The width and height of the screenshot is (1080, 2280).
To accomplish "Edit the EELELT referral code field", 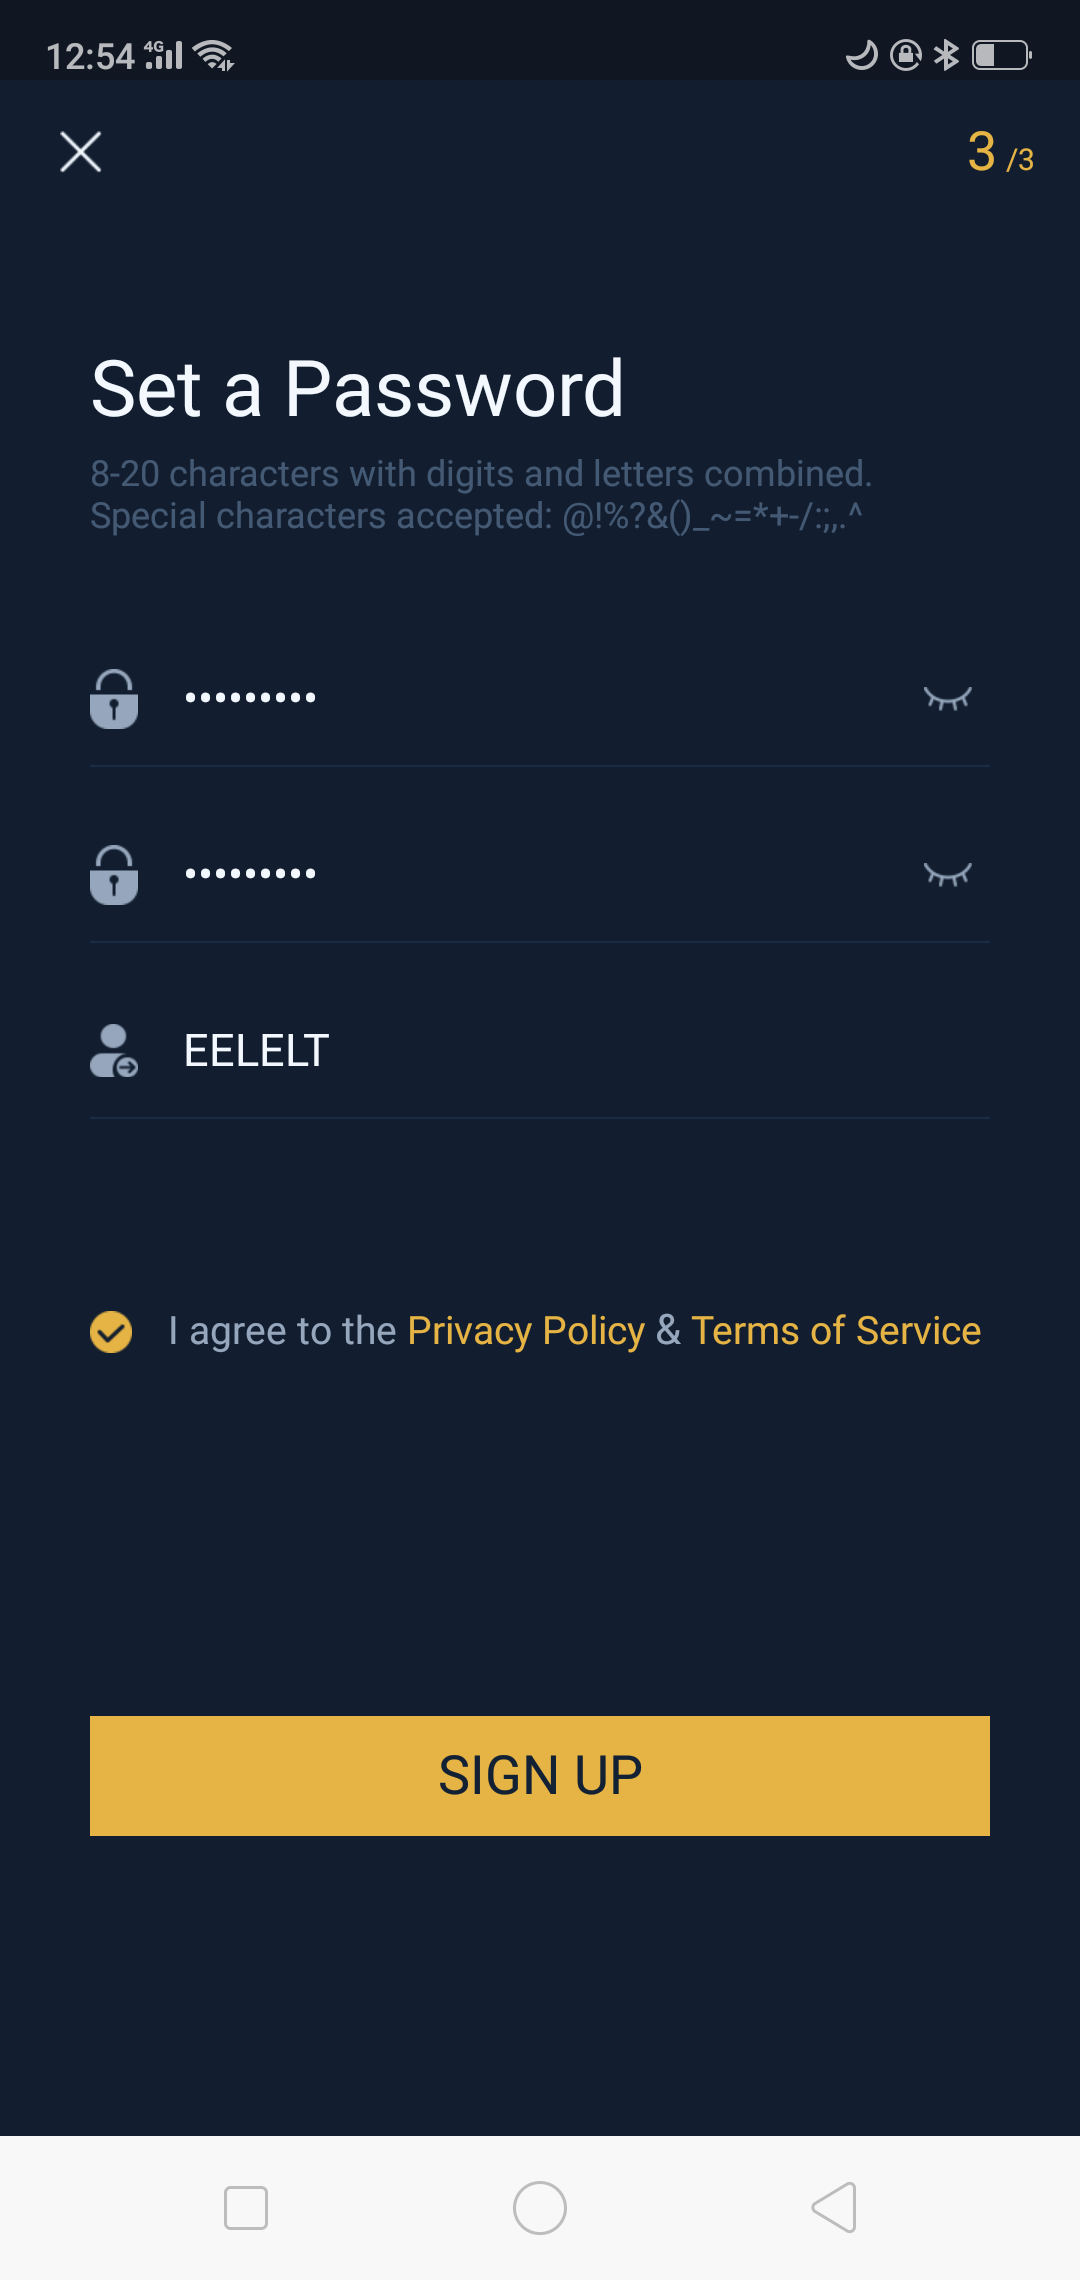I will pos(540,1051).
